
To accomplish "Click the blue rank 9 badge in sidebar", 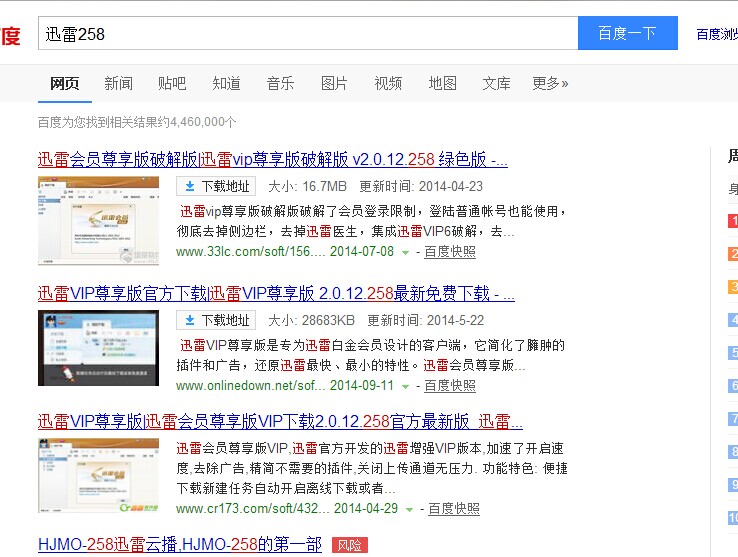I will [x=733, y=484].
